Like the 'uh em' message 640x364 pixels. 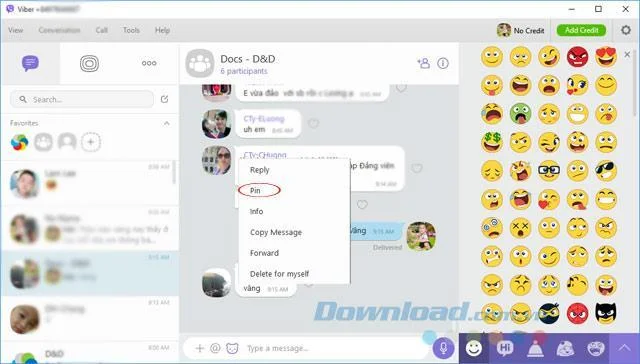pos(313,123)
